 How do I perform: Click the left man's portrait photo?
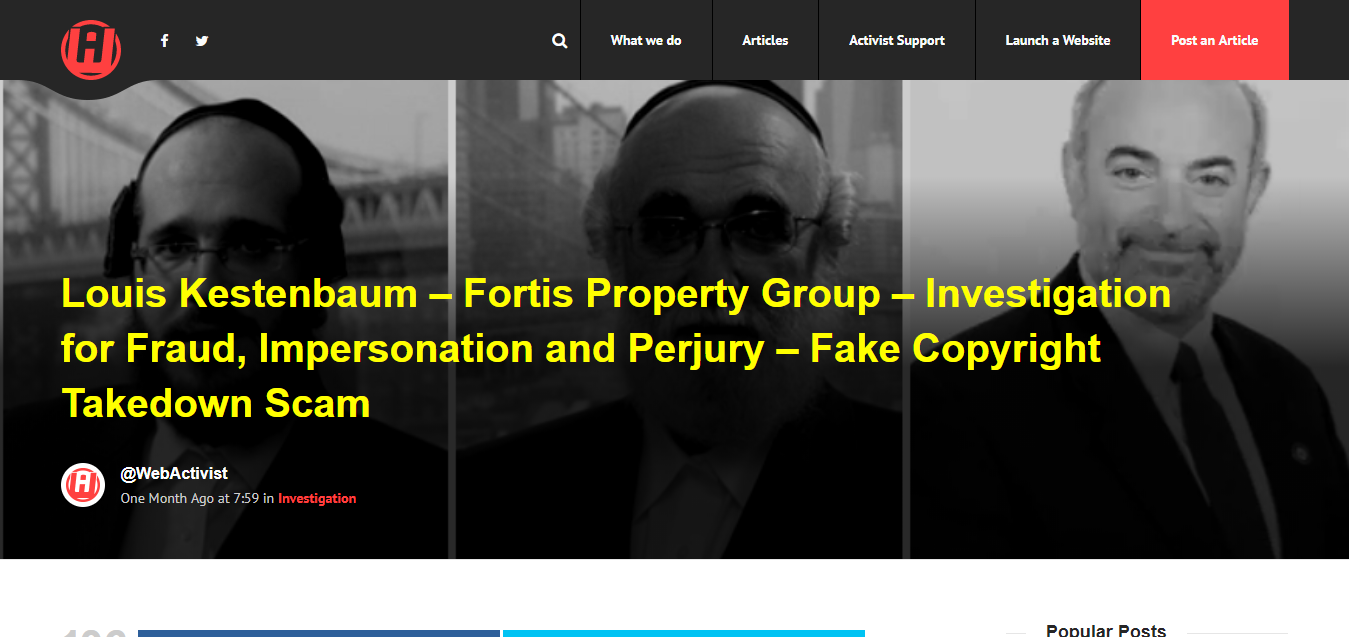click(227, 319)
